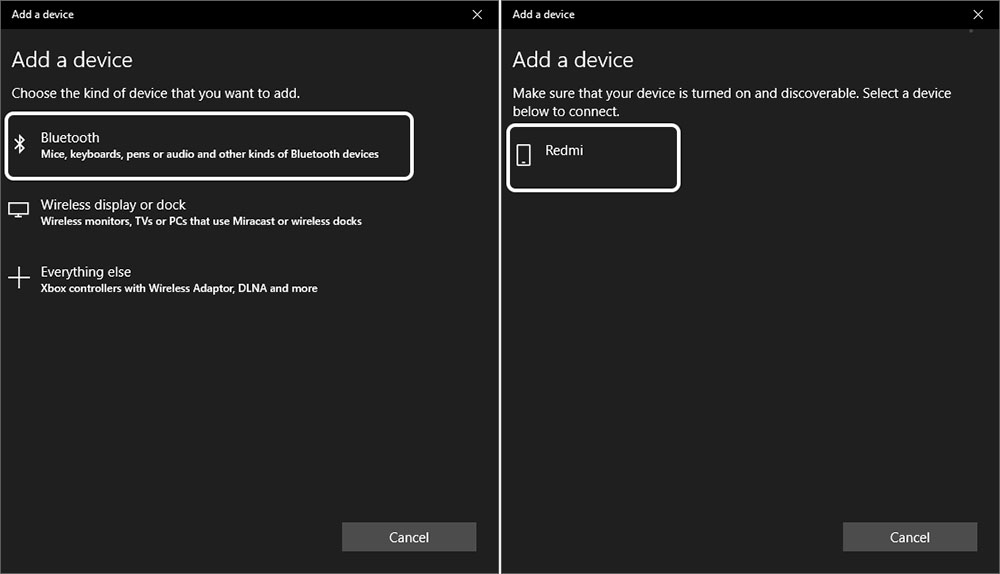Screen dimensions: 1000x574
Task: Click the 'Choose the kind of device' instruction text
Action: (155, 93)
